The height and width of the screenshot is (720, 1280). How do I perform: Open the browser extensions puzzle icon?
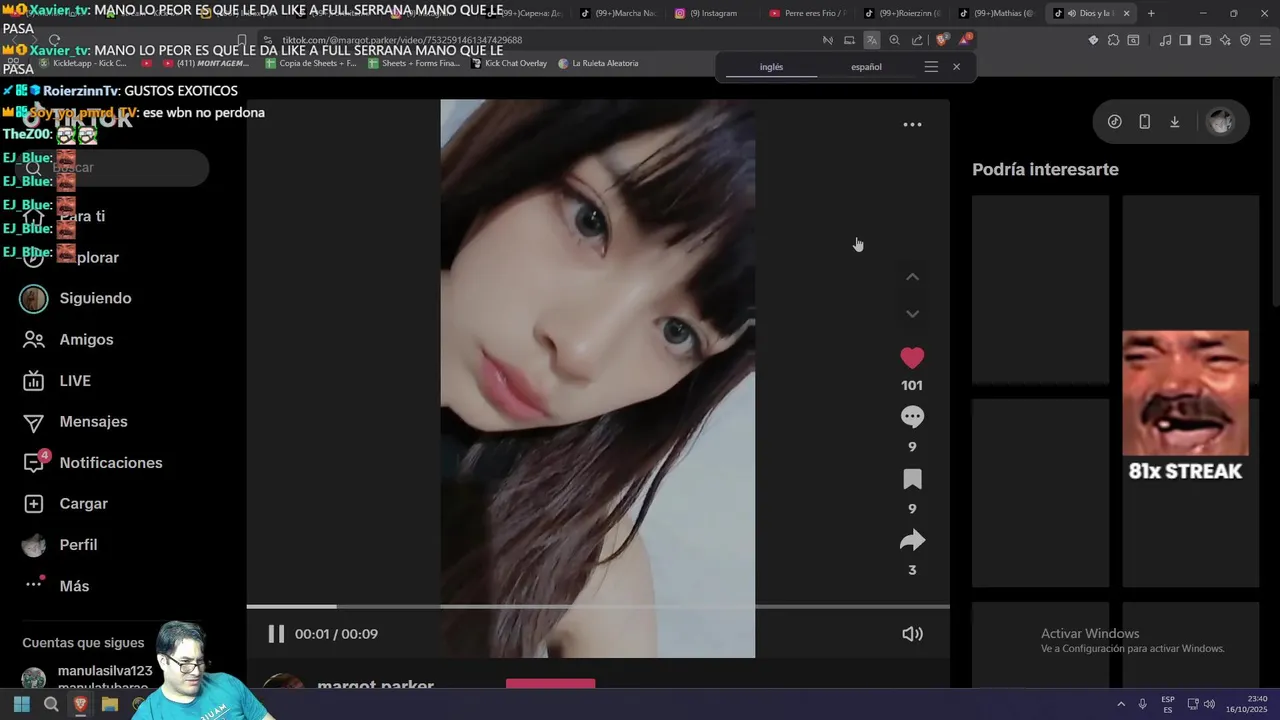tap(1113, 40)
